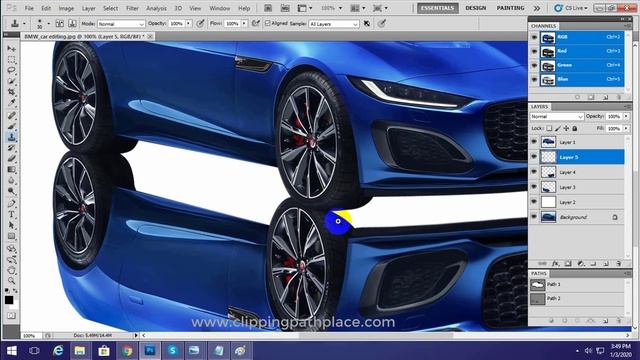640x360 pixels.
Task: Open the Flow slider arrow
Action: click(x=244, y=24)
